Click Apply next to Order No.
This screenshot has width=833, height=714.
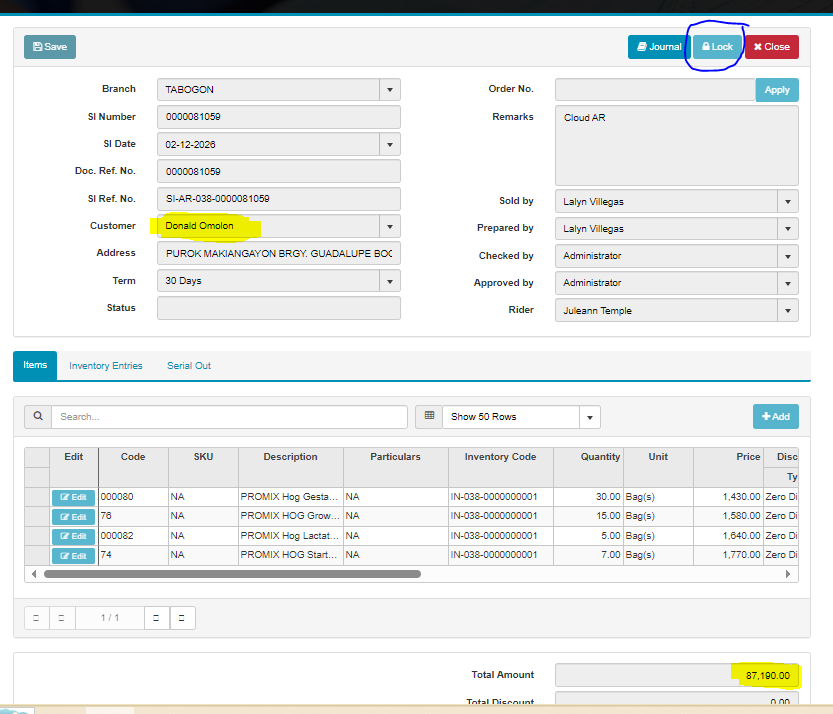point(777,90)
